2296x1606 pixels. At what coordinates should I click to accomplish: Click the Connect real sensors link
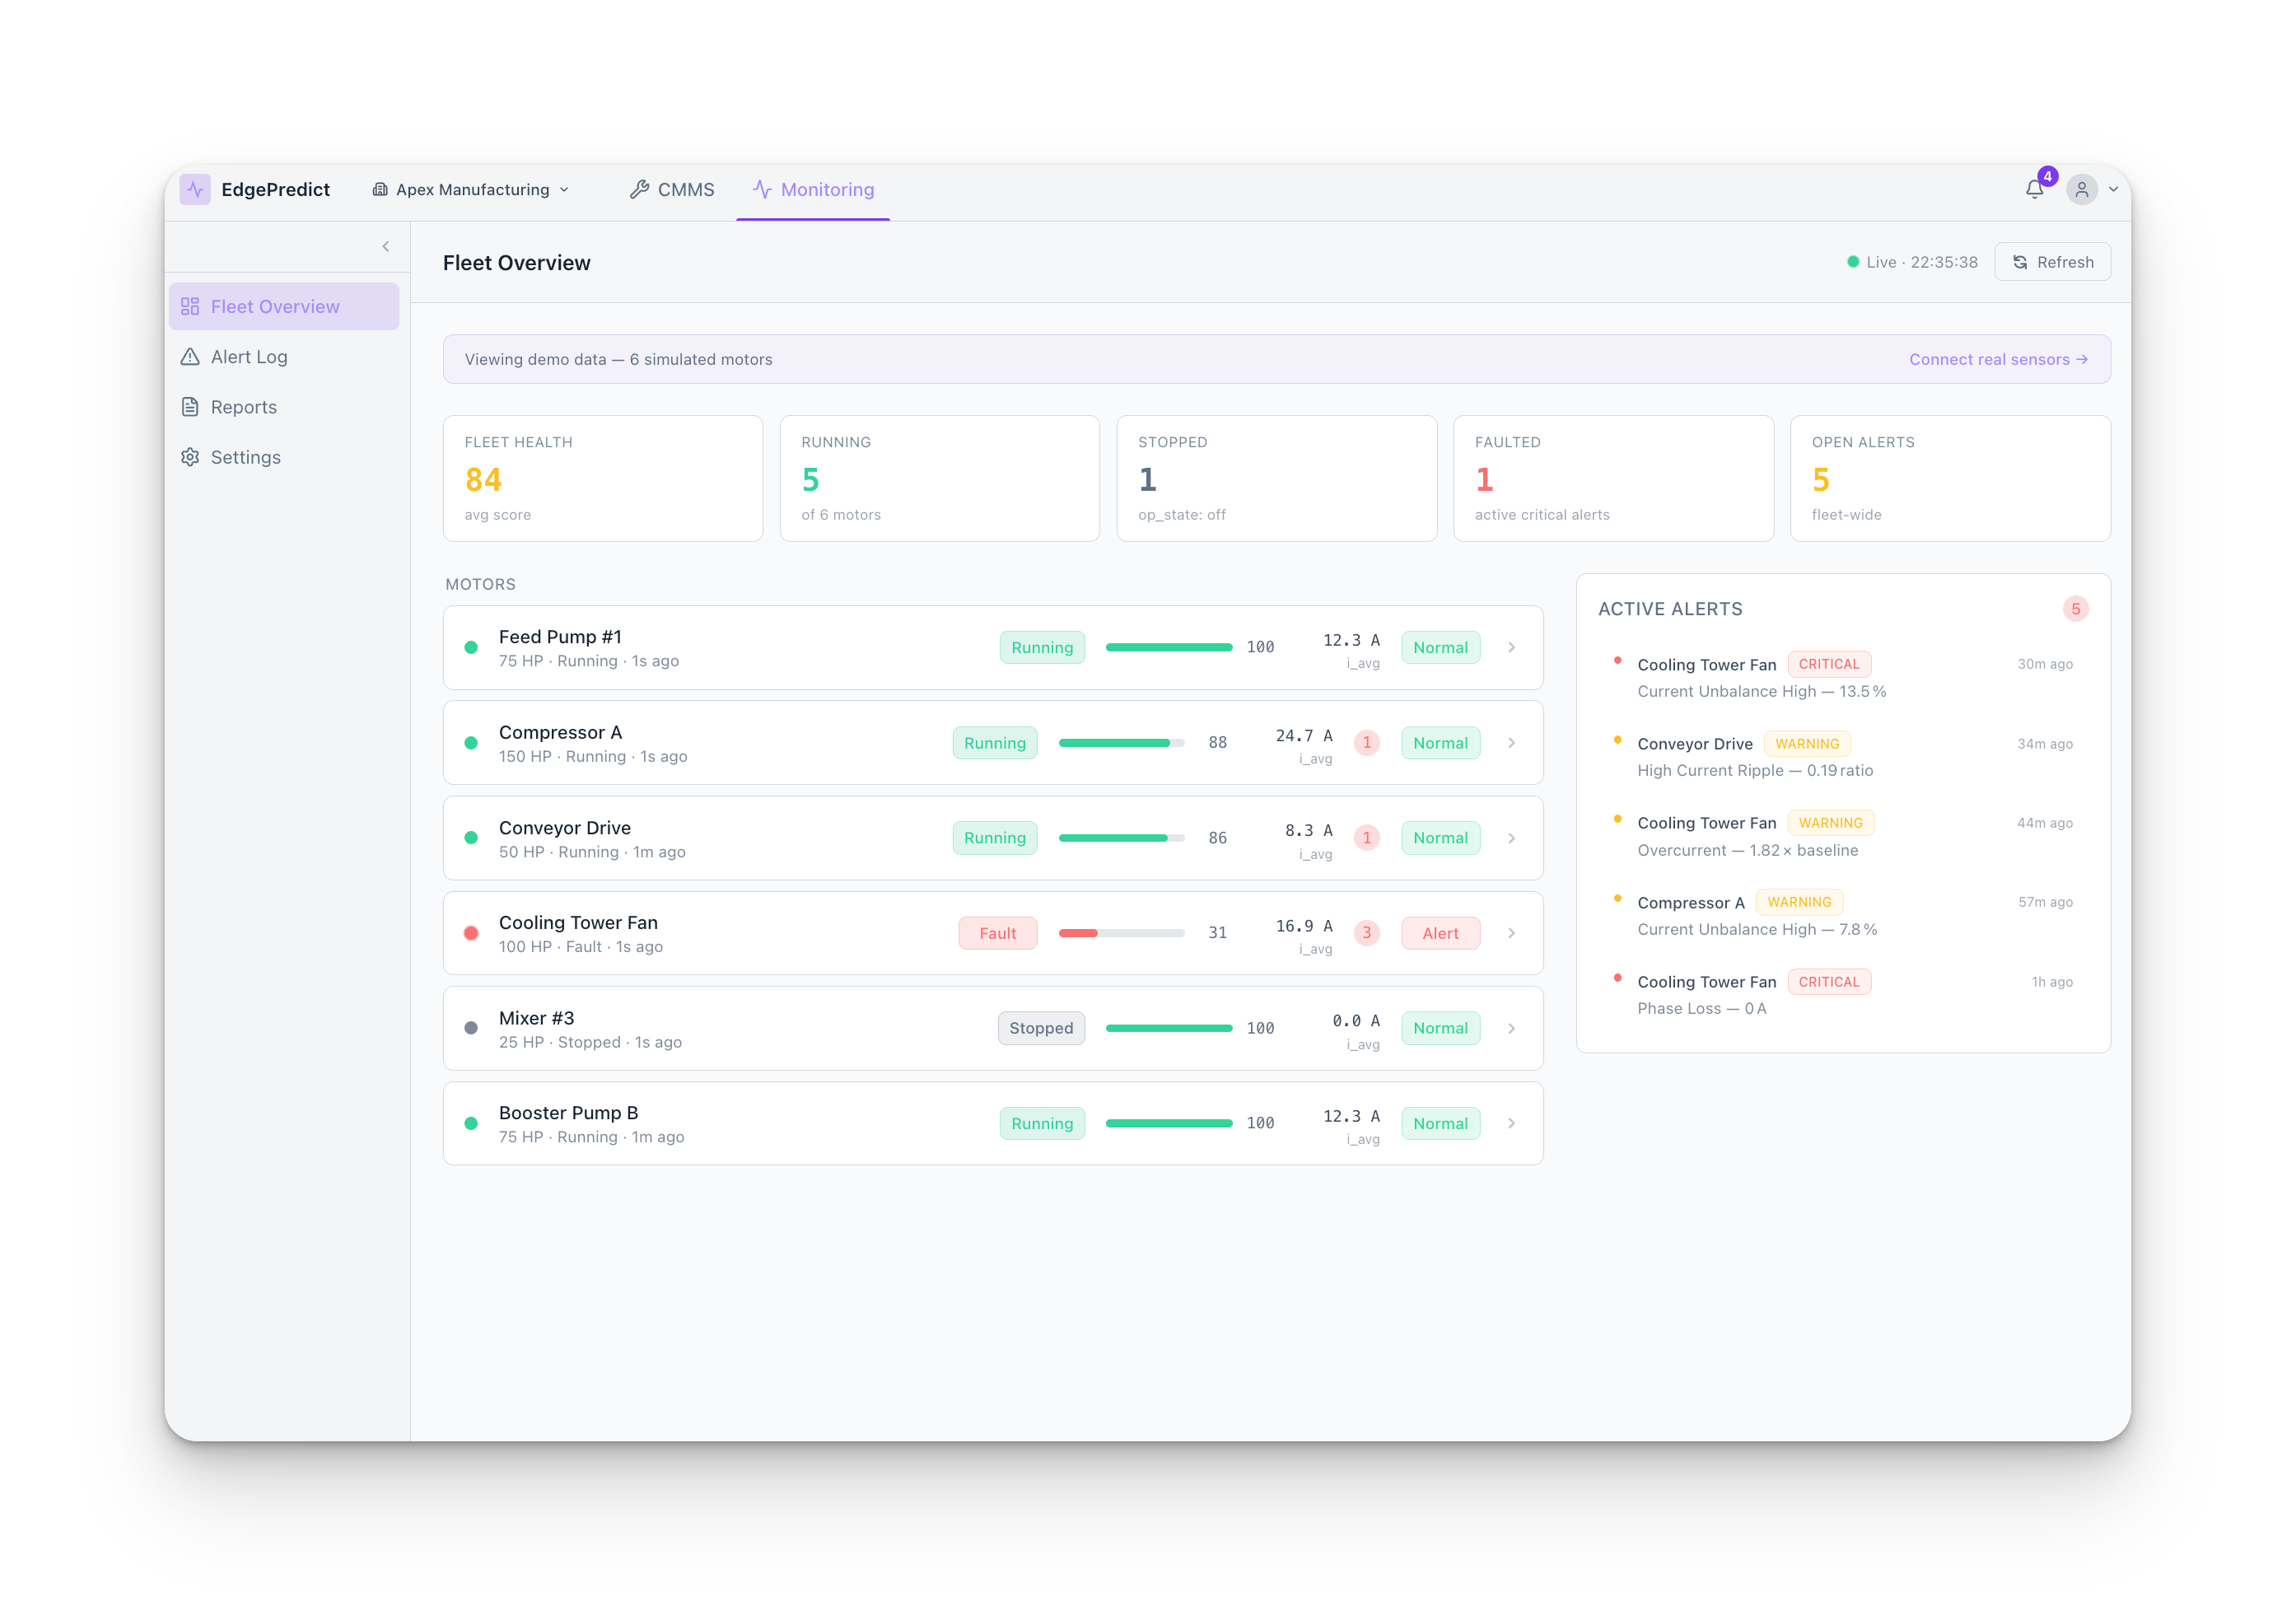pos(1997,359)
